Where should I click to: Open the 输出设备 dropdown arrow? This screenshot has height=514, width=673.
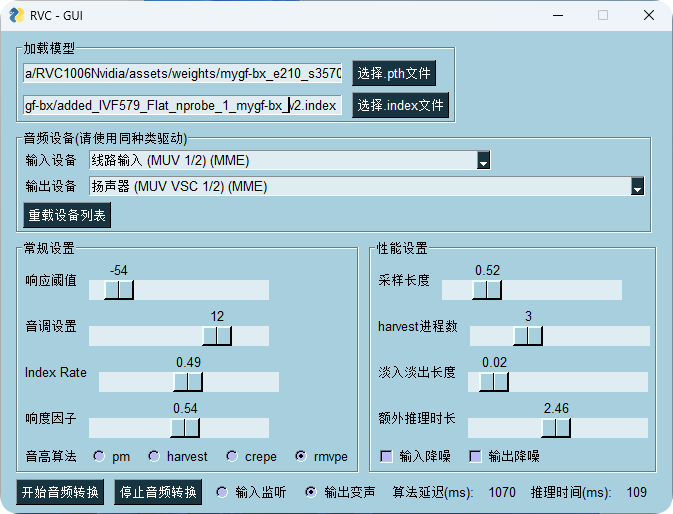pyautogui.click(x=637, y=186)
